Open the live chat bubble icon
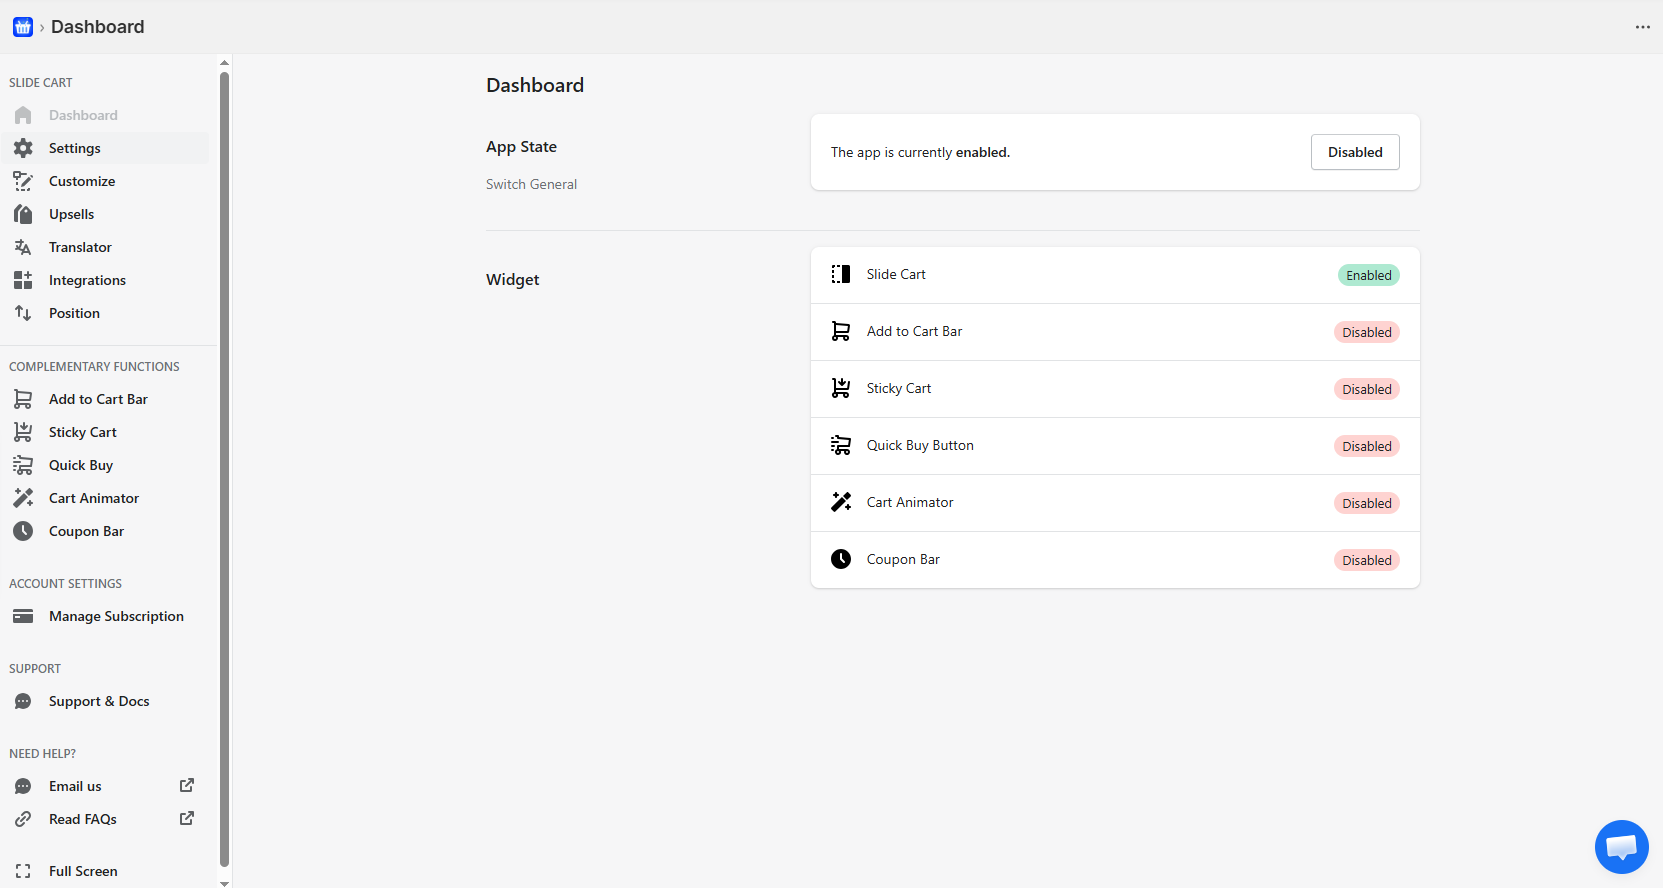Viewport: 1663px width, 888px height. point(1621,847)
